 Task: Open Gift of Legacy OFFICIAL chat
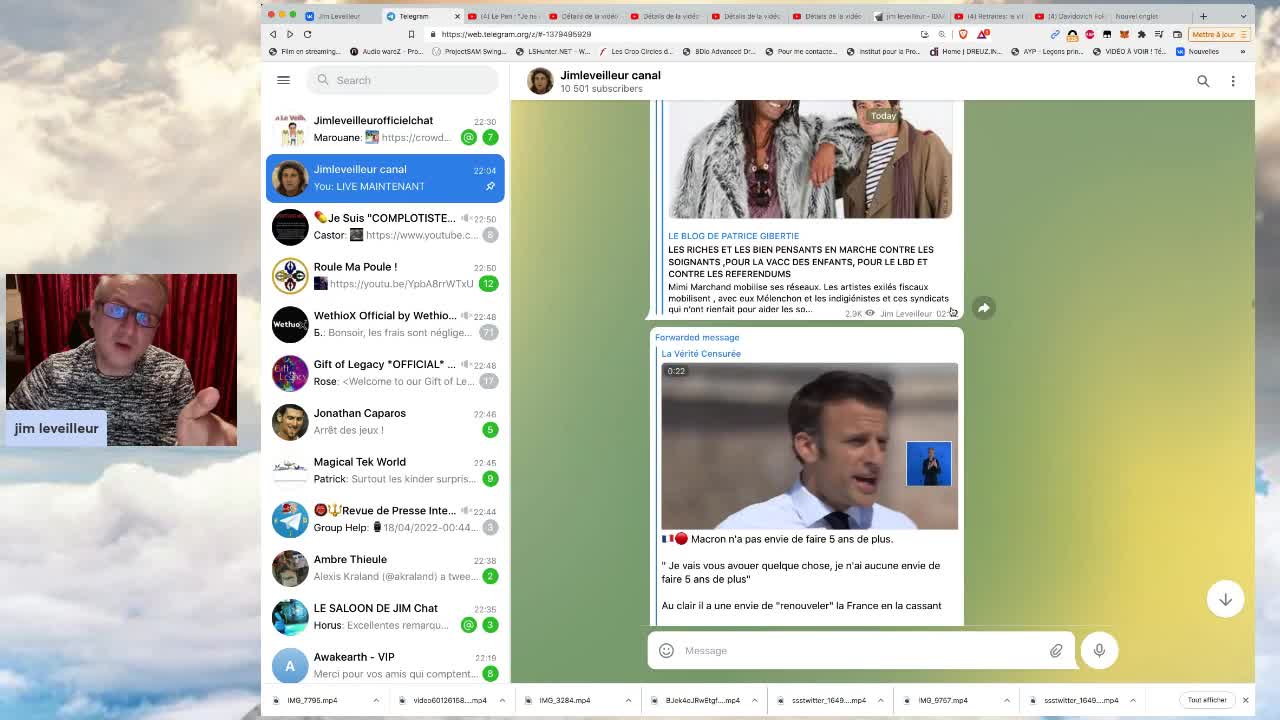385,373
